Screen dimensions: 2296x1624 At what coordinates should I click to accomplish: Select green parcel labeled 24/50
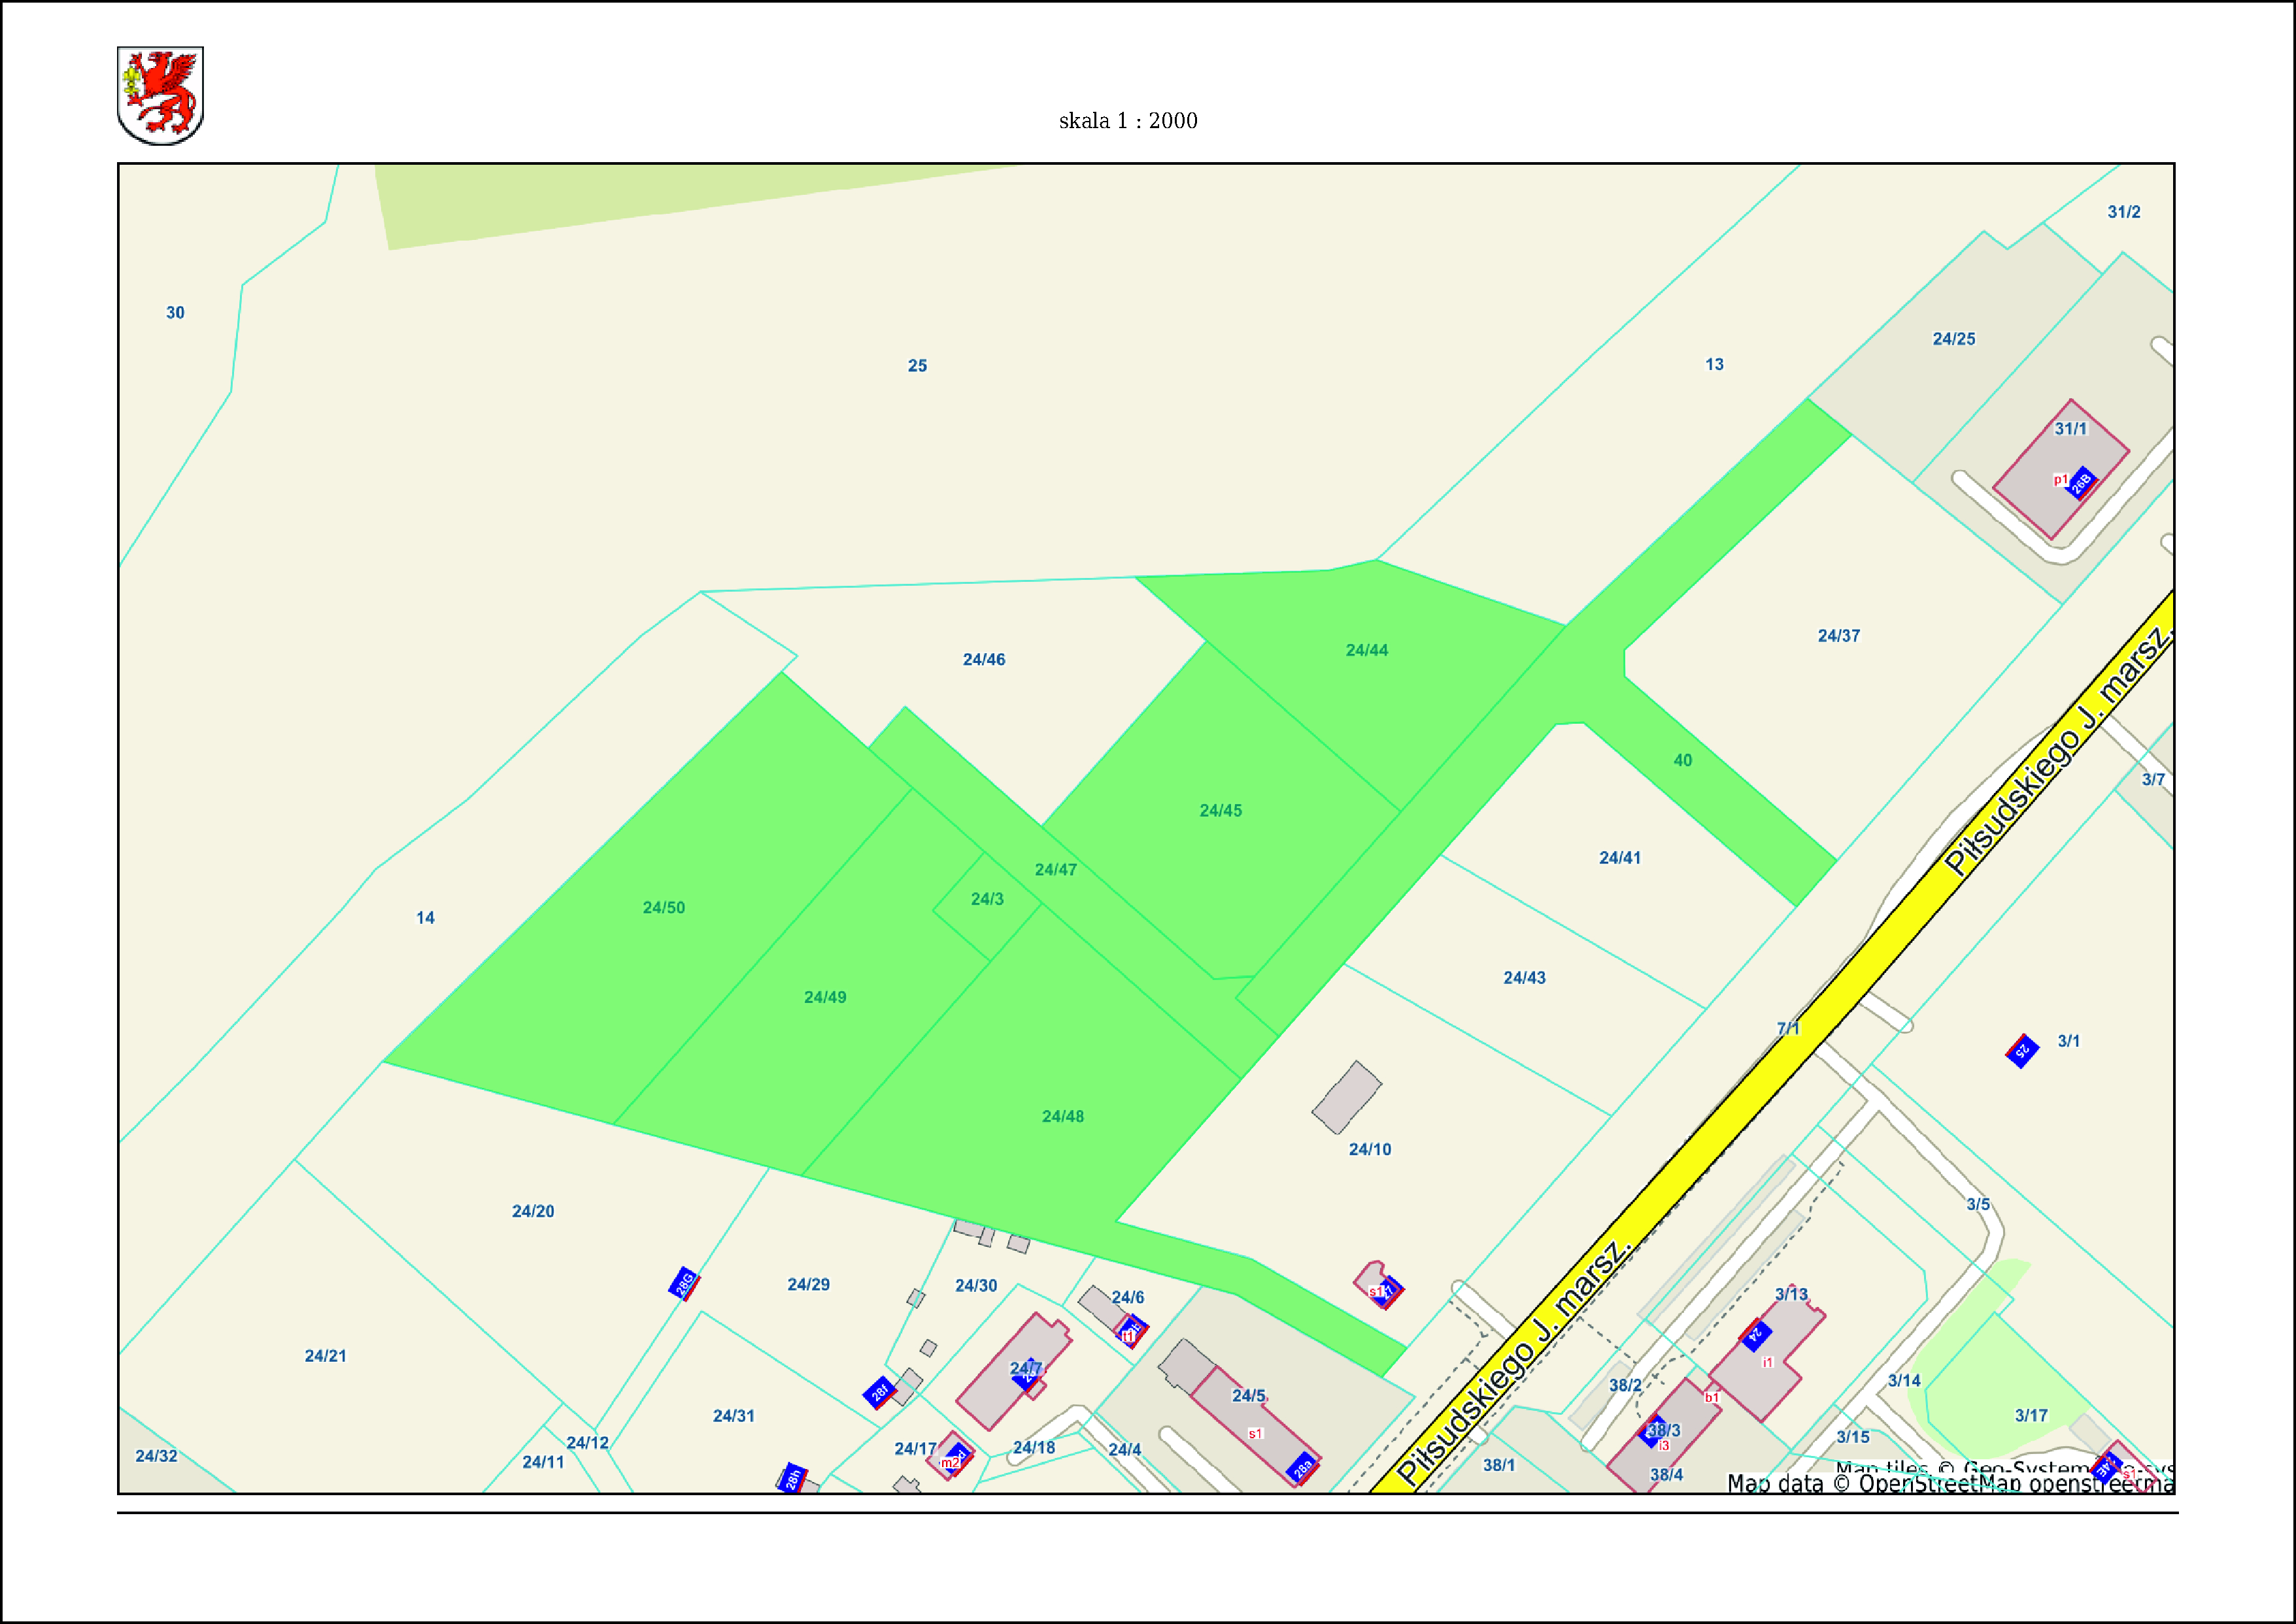(x=663, y=908)
